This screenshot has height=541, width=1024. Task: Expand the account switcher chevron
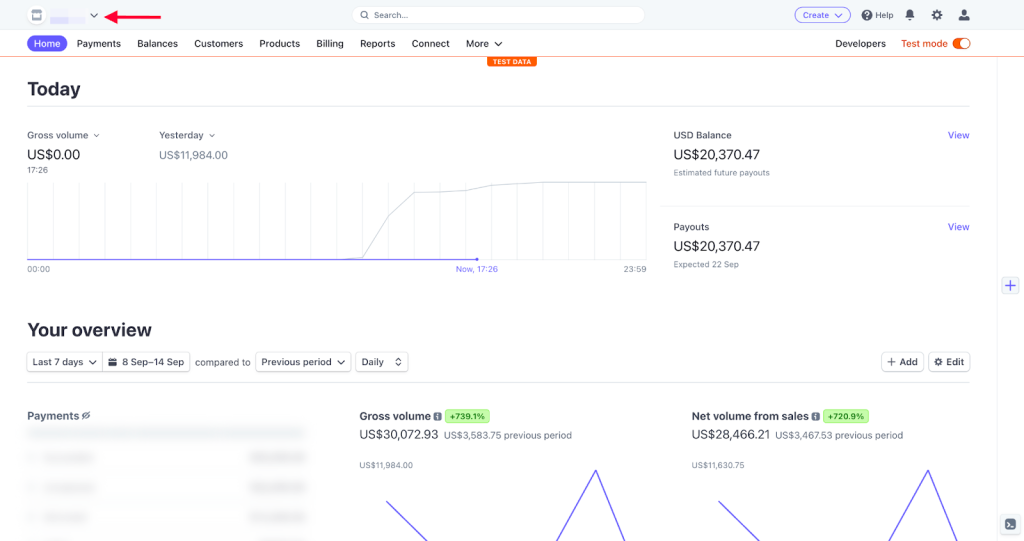pos(94,16)
